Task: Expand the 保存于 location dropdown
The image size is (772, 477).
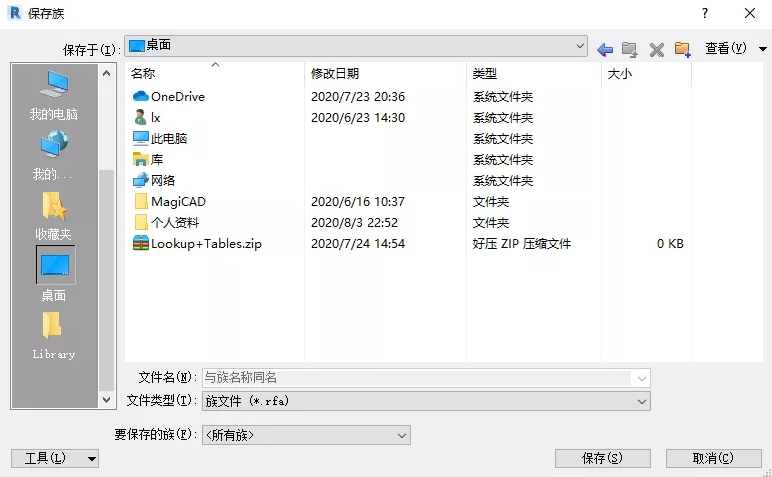Action: point(580,46)
